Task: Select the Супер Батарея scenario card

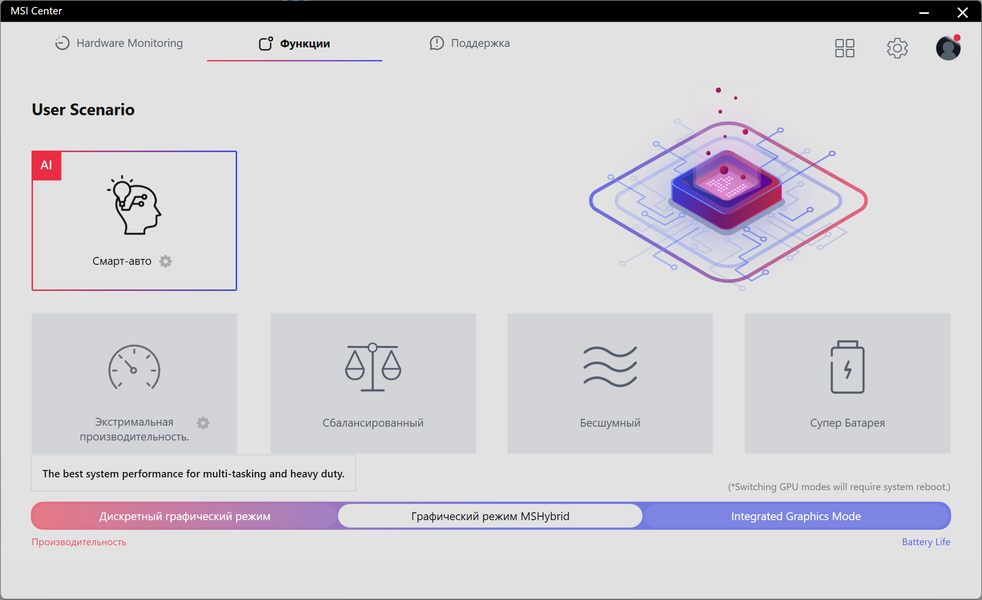Action: click(x=847, y=383)
